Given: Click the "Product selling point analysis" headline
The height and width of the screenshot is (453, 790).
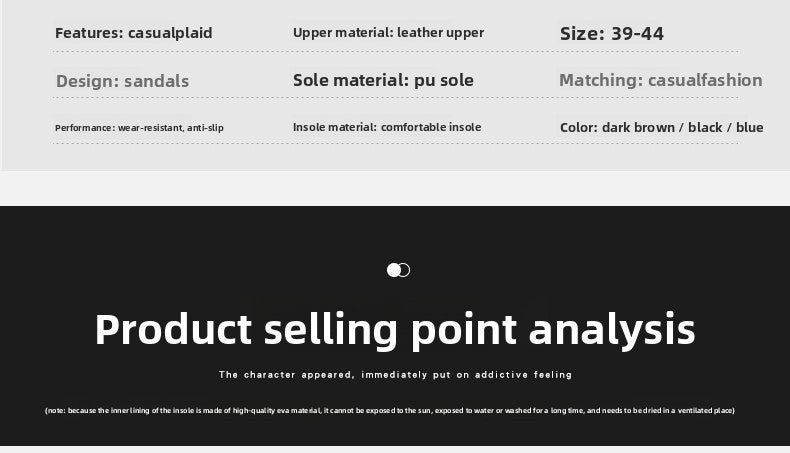Looking at the screenshot, I should (x=395, y=329).
